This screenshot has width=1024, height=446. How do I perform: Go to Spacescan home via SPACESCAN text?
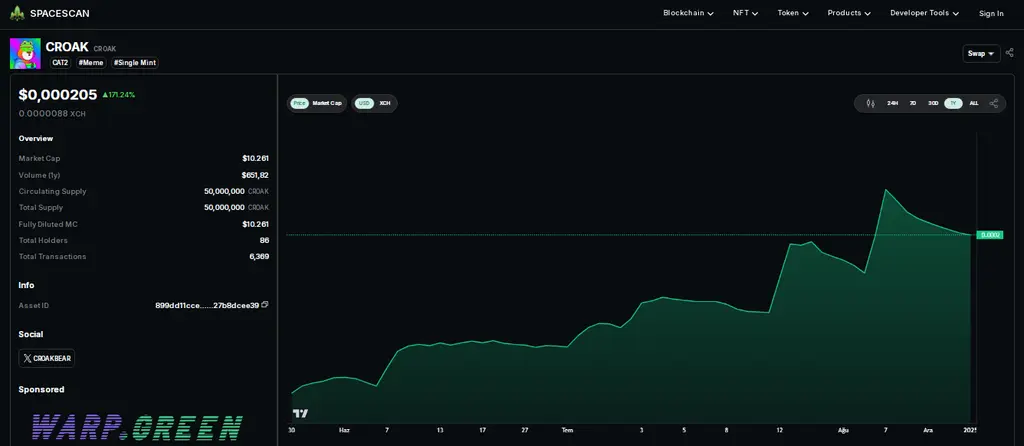point(59,13)
